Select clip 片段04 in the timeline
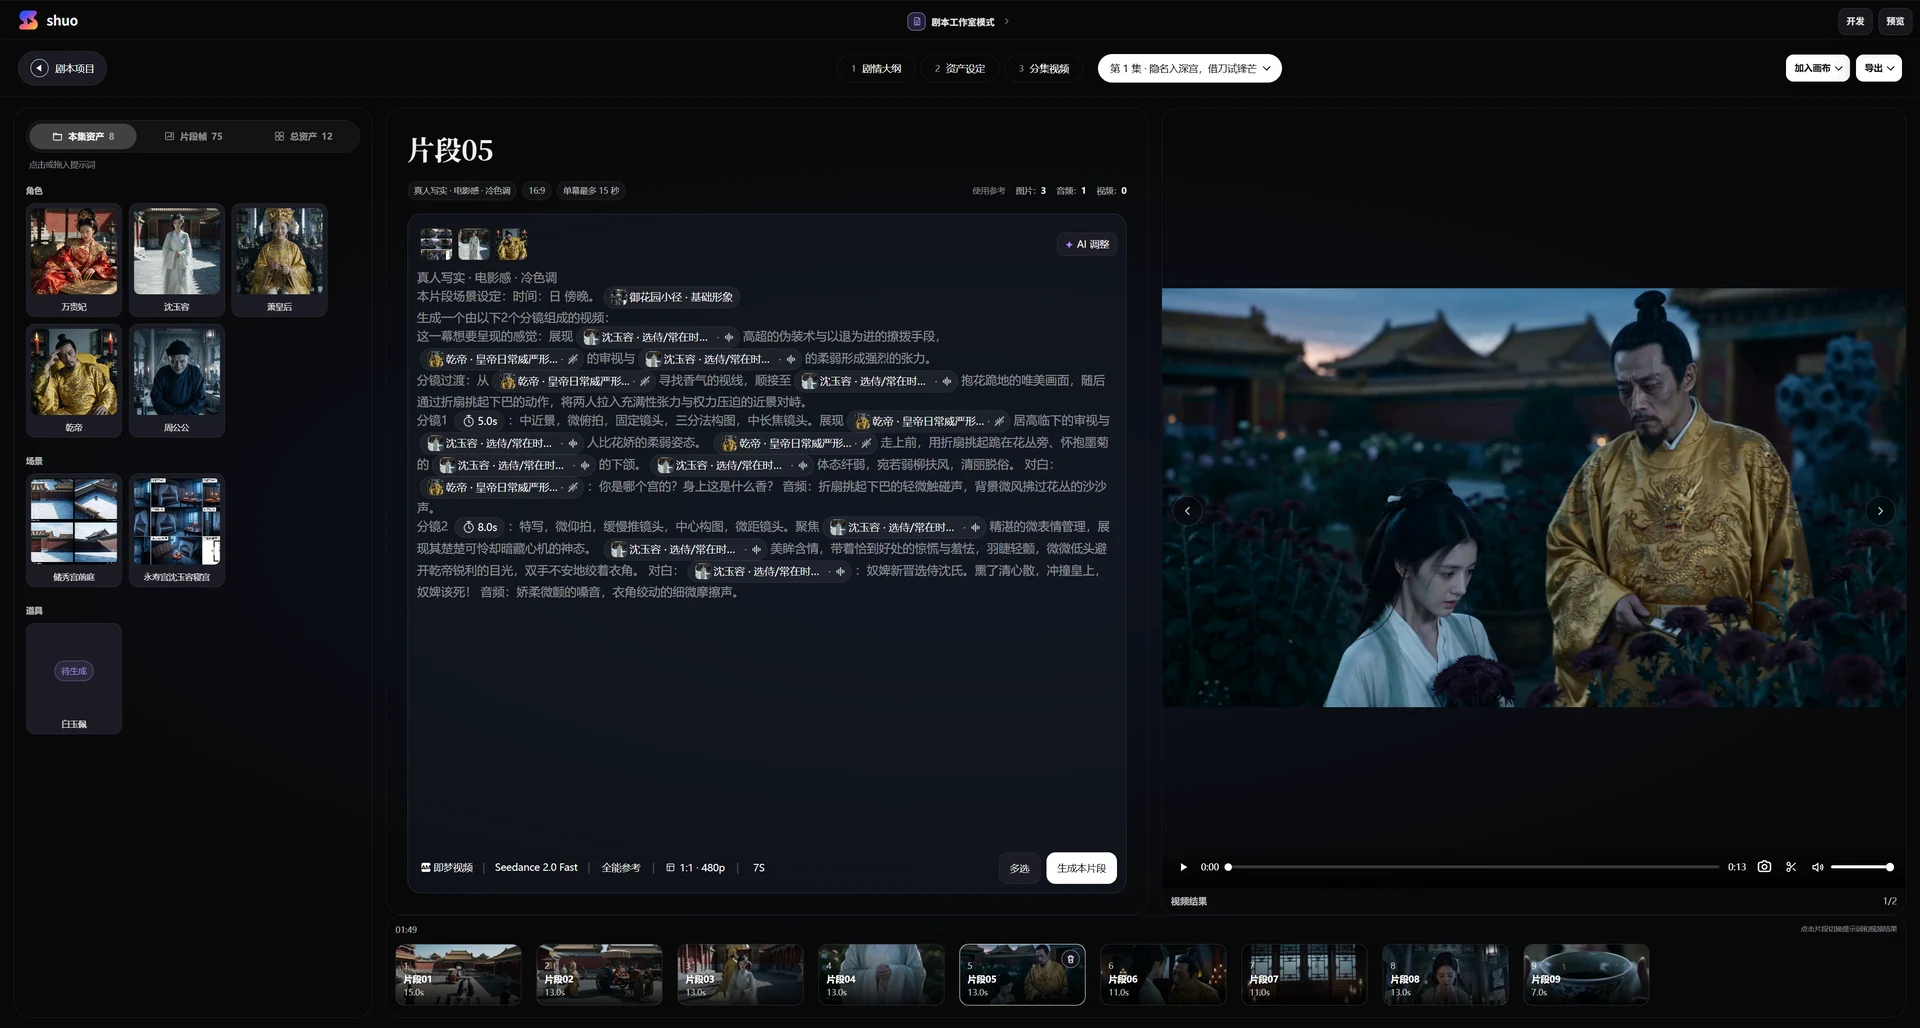 (x=881, y=974)
